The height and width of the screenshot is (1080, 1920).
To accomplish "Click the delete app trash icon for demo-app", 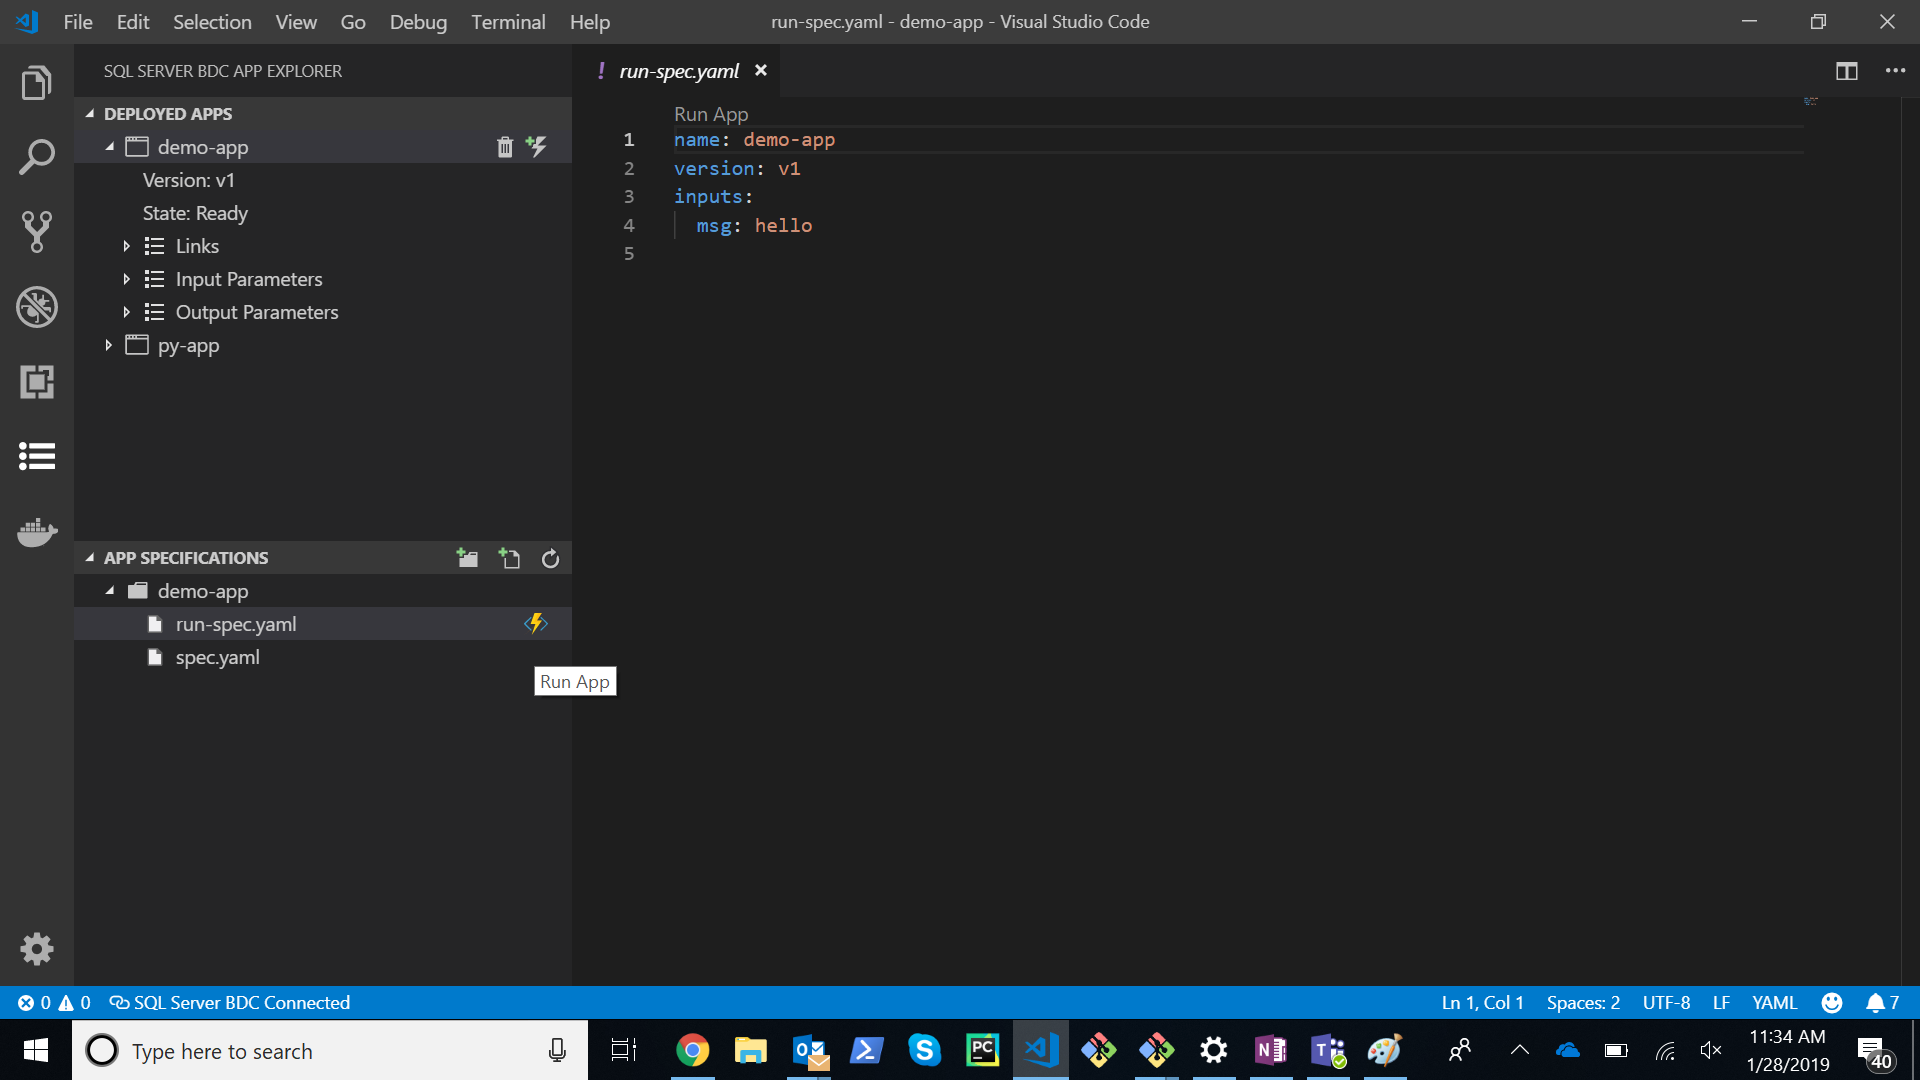I will pos(505,146).
